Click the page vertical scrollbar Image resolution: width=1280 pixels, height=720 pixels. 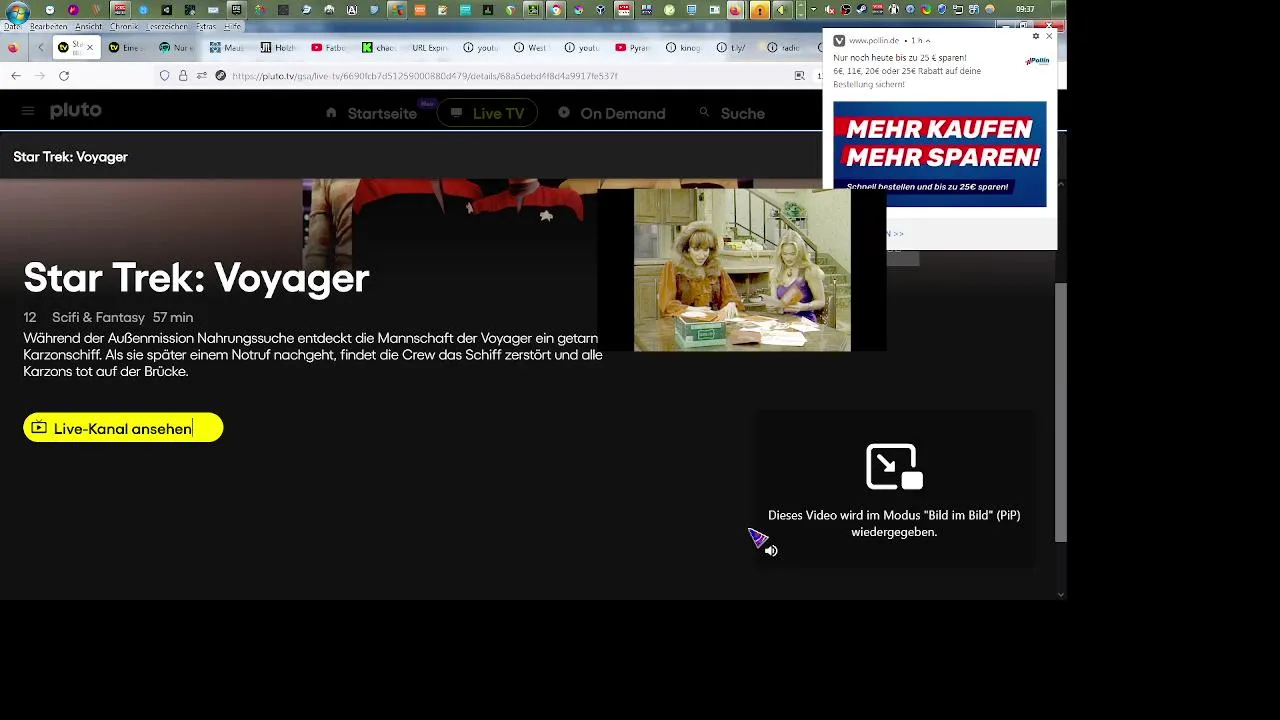[1061, 412]
